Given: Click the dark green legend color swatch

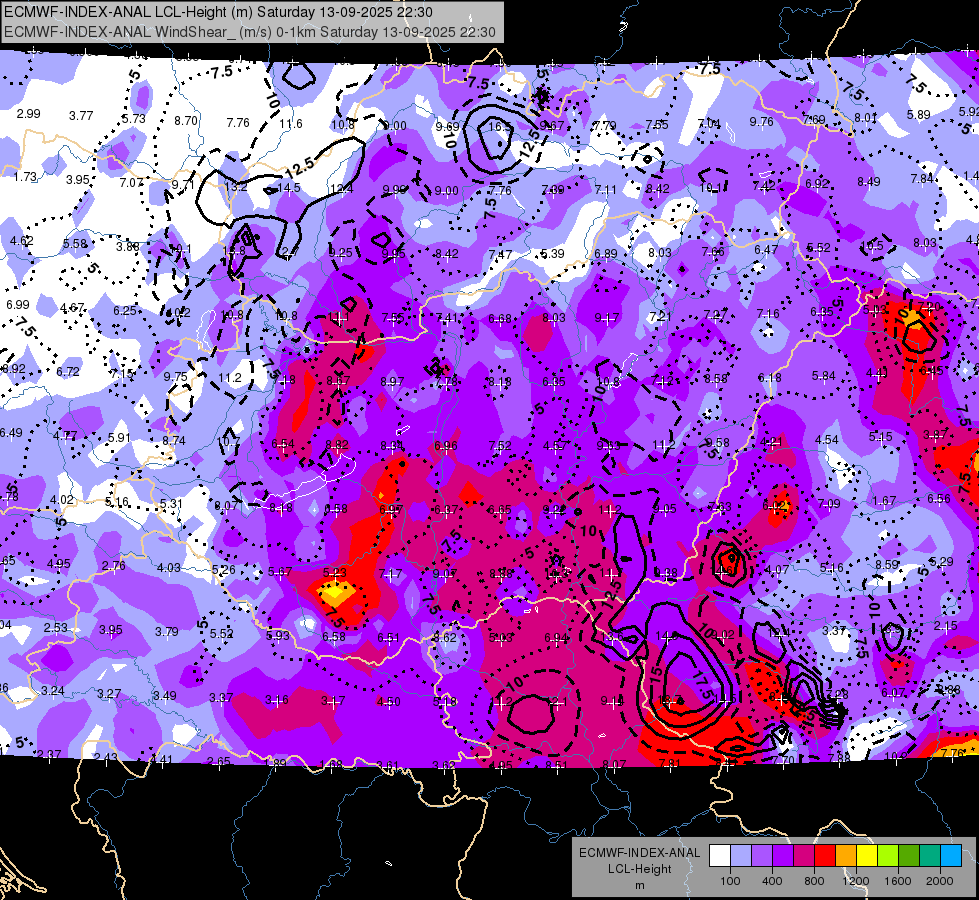Looking at the screenshot, I should (x=909, y=856).
